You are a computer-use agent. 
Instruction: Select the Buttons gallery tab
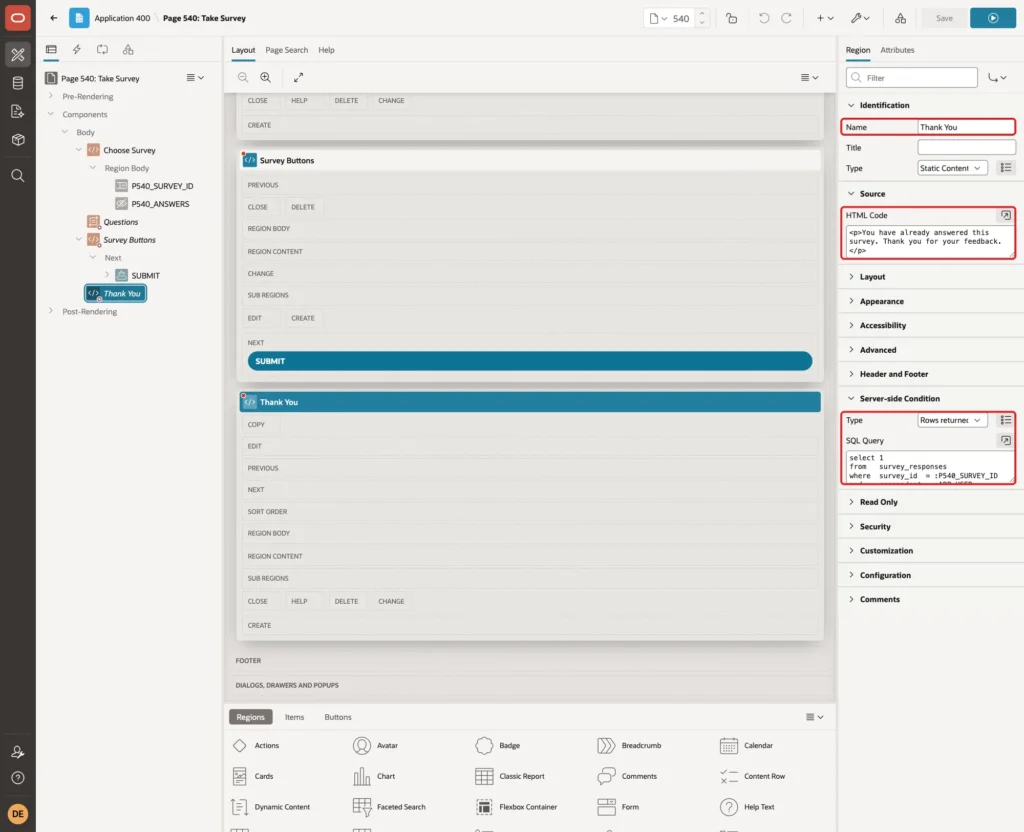(338, 717)
